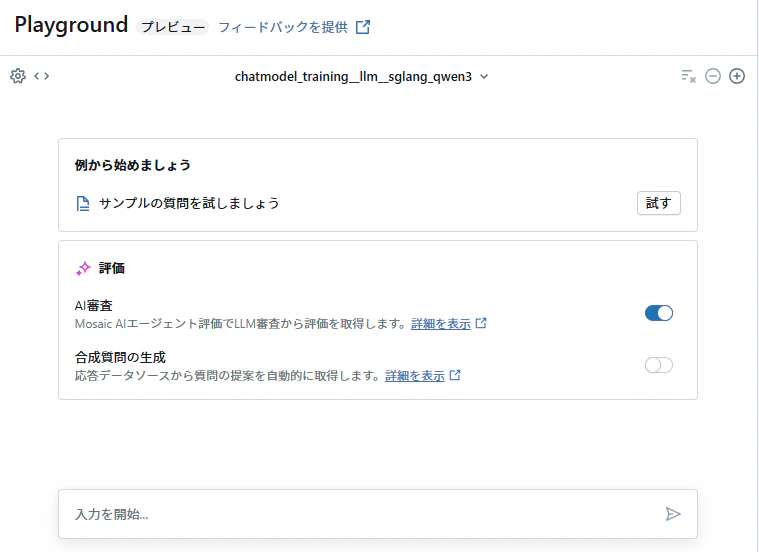Click the 例から始めましょう heading
The width and height of the screenshot is (759, 552).
coord(133,165)
